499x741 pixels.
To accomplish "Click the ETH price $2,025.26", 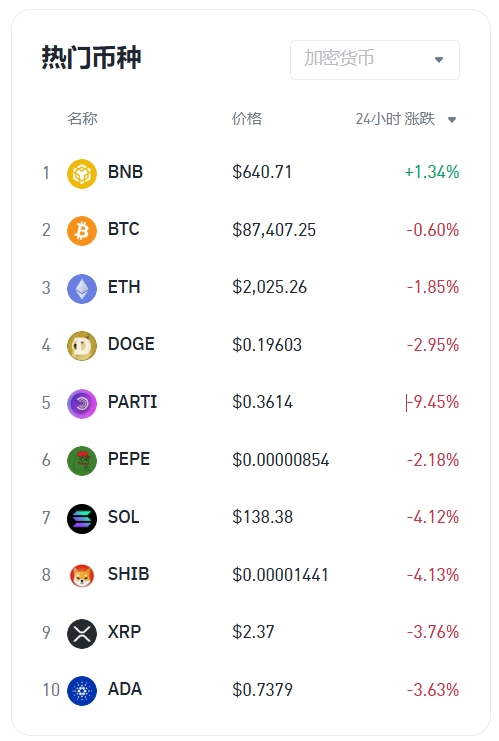I will point(269,287).
